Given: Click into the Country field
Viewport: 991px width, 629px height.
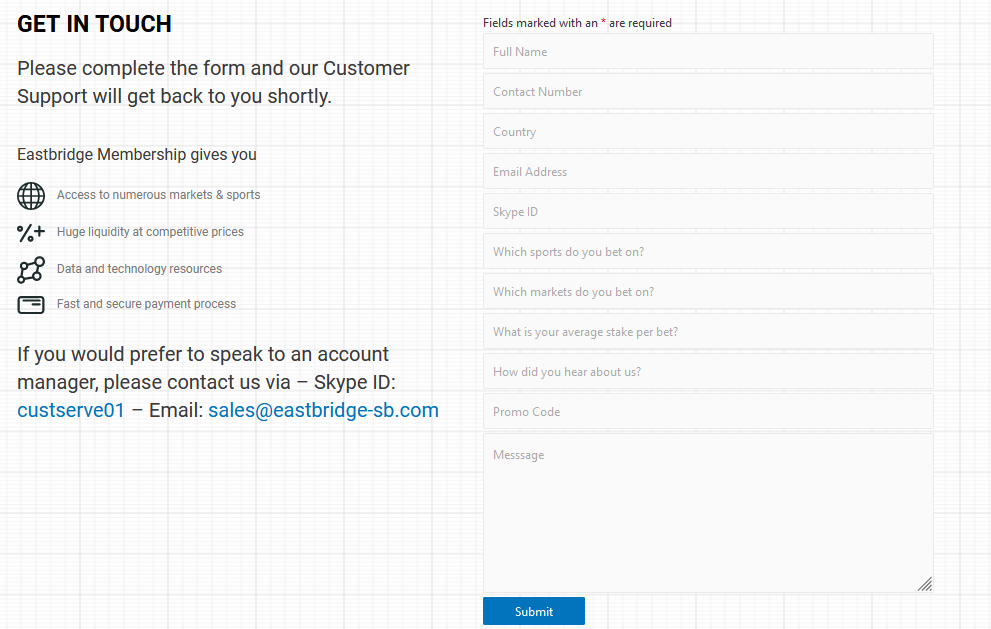Looking at the screenshot, I should point(708,132).
